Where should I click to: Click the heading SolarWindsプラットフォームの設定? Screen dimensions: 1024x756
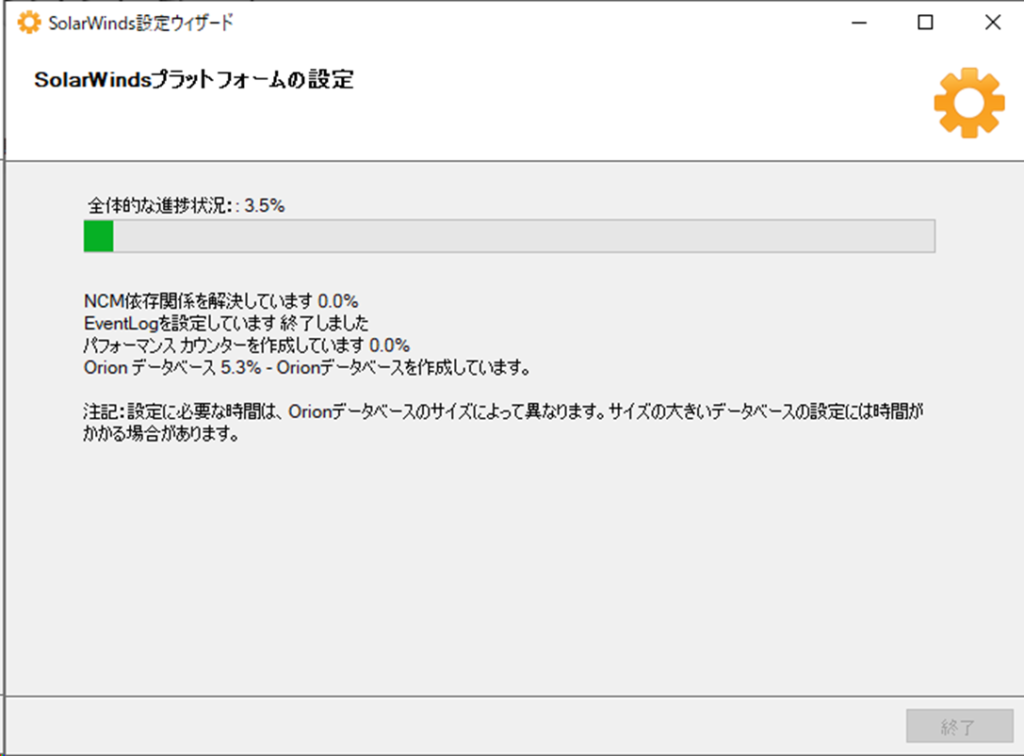coord(194,80)
